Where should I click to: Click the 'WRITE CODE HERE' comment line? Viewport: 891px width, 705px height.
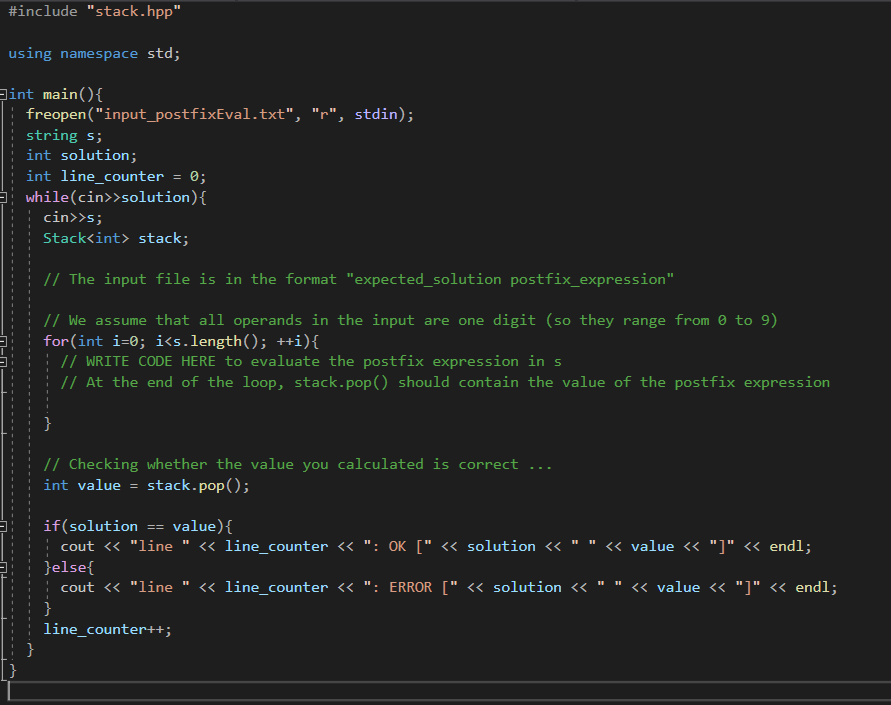tap(311, 361)
